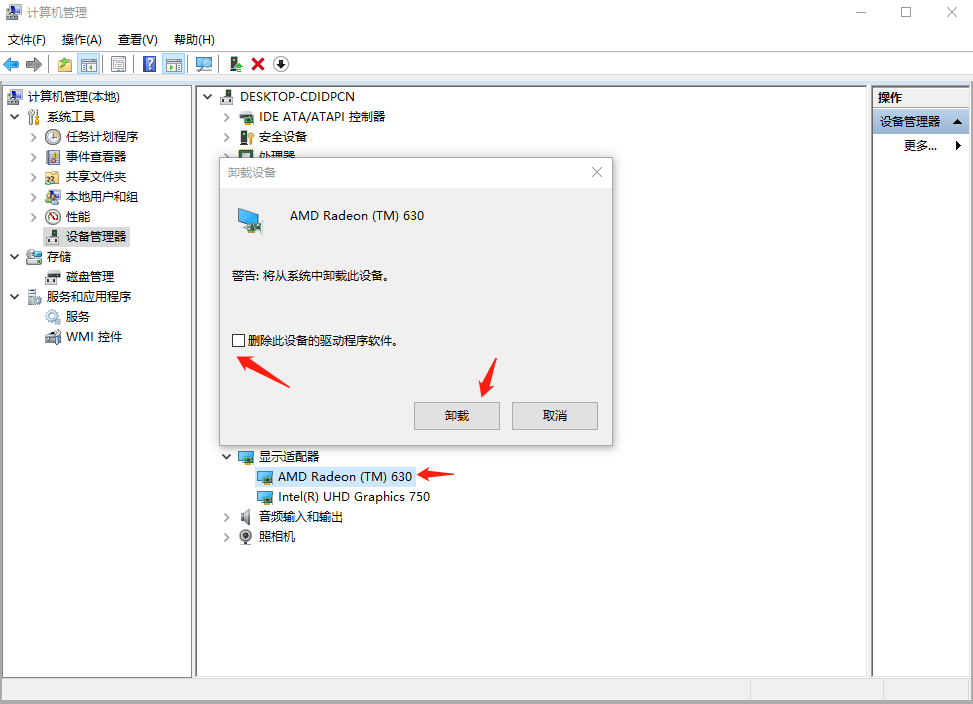Image resolution: width=973 pixels, height=704 pixels.
Task: Collapse the 系统工具 tree node
Action: pyautogui.click(x=15, y=117)
